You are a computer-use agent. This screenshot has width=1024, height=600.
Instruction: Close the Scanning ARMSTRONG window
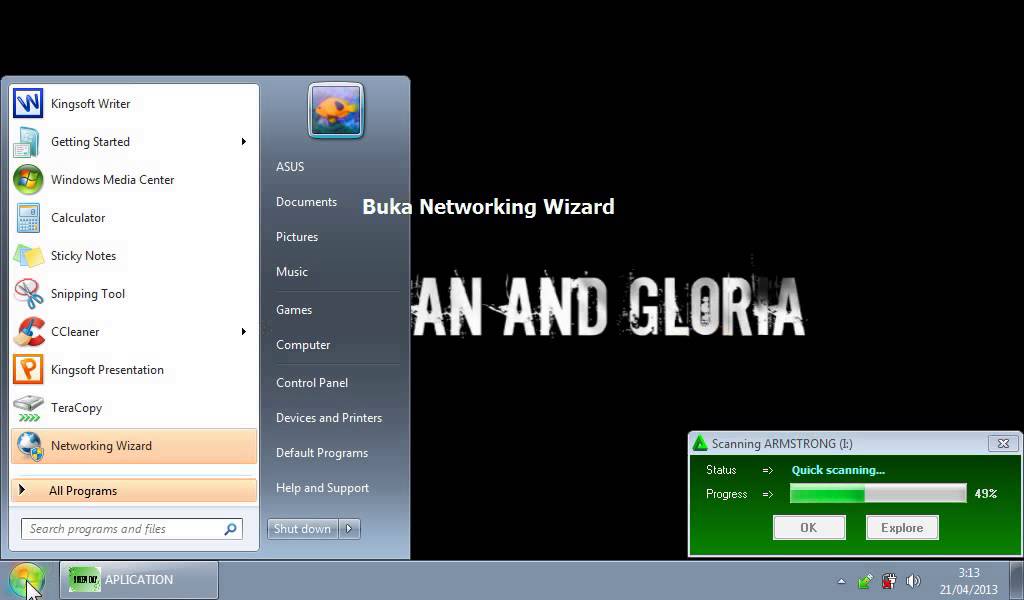[1003, 443]
